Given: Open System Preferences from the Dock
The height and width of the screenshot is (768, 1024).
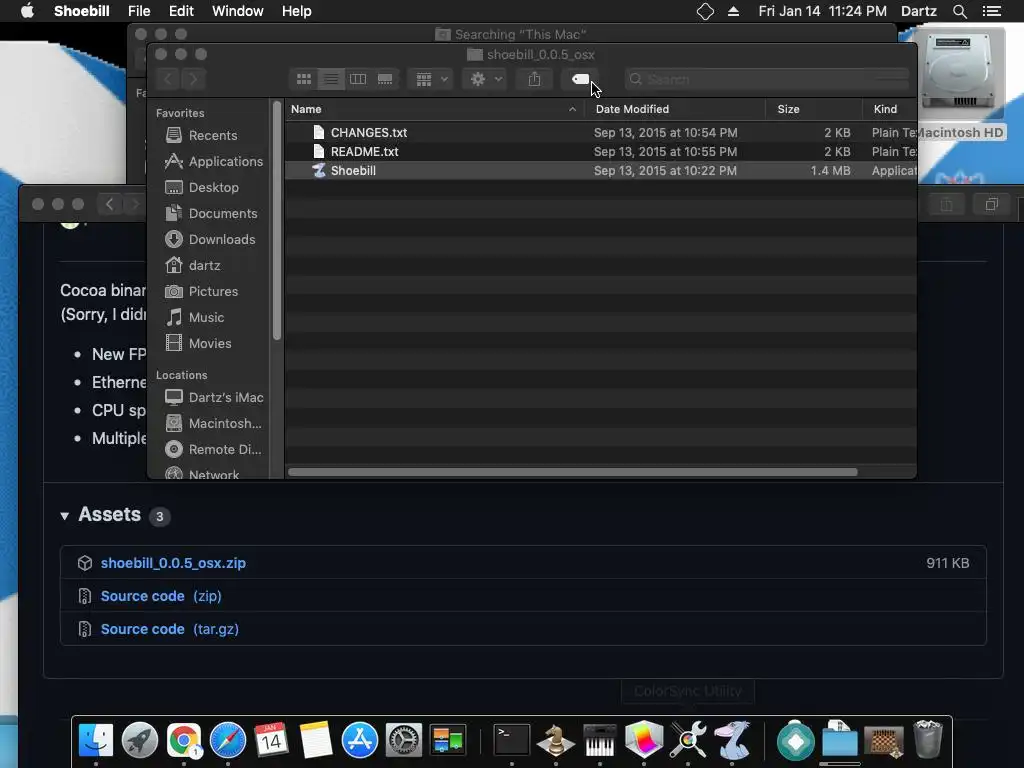Looking at the screenshot, I should pyautogui.click(x=404, y=741).
